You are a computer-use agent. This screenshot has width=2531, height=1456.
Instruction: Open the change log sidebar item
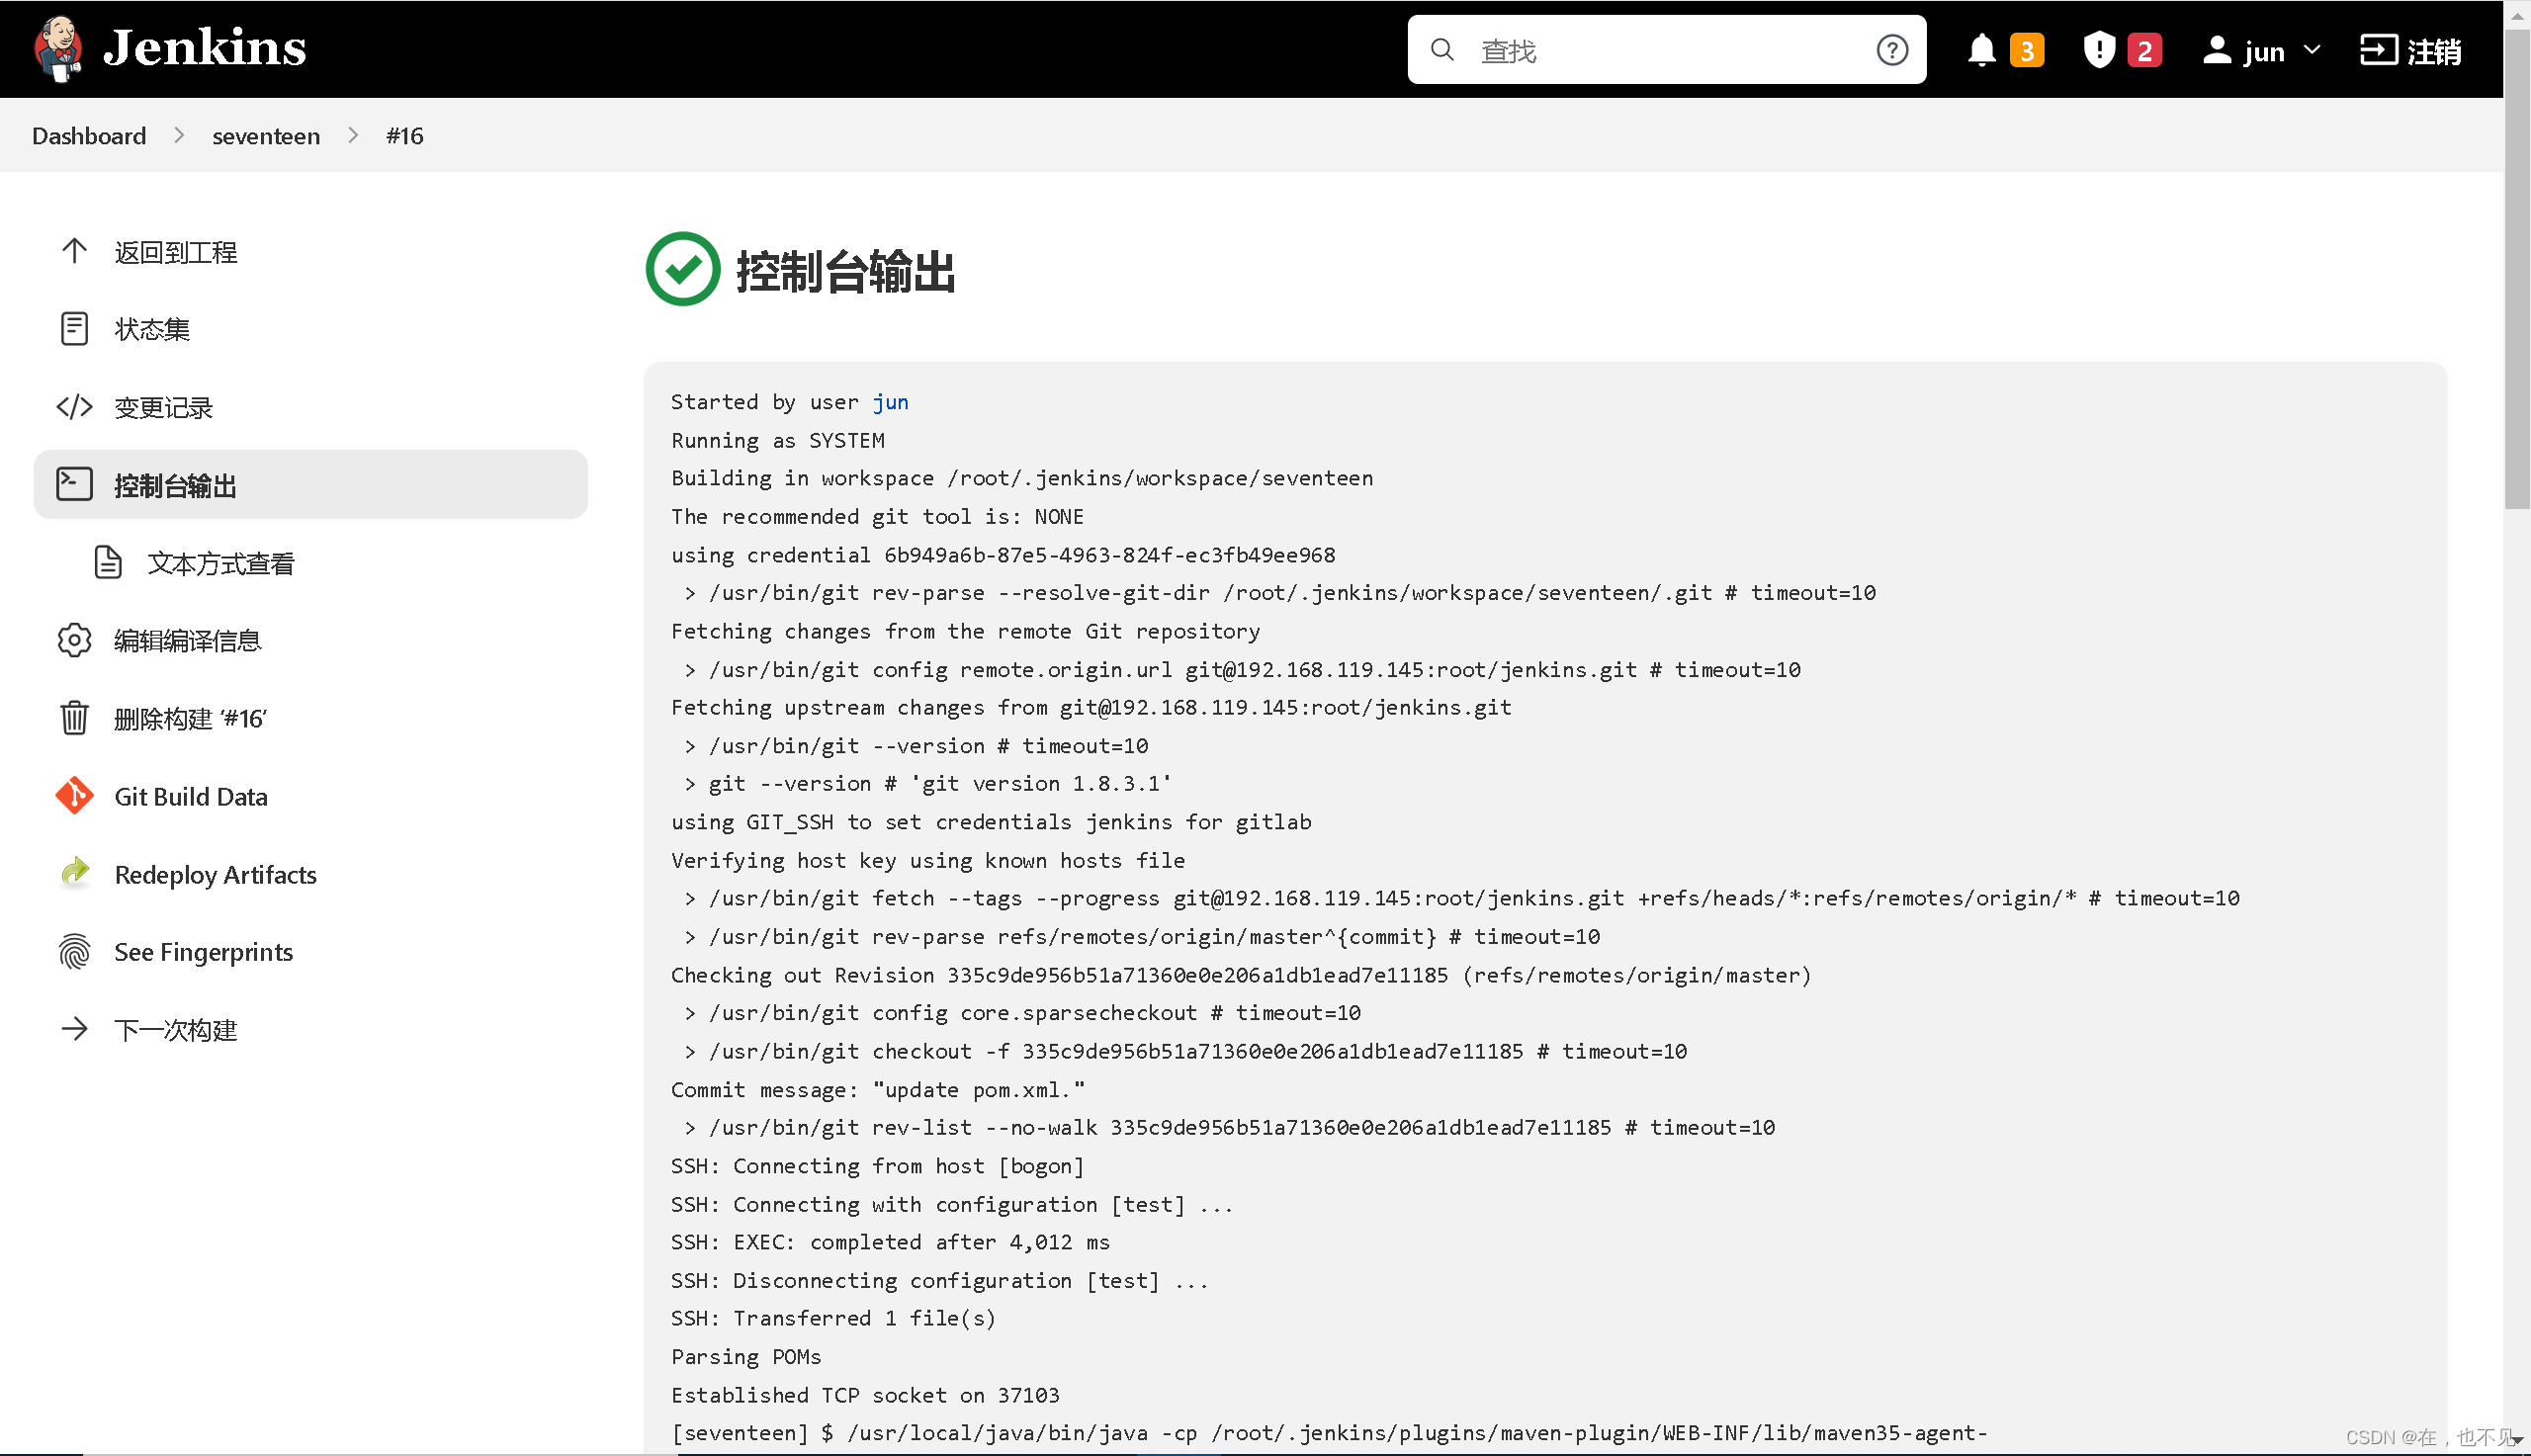coord(163,407)
